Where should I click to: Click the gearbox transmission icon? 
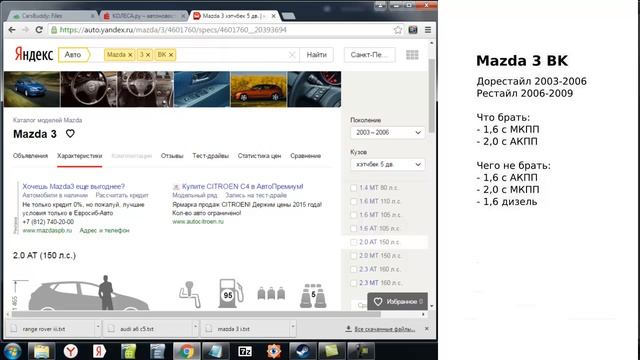coord(190,294)
